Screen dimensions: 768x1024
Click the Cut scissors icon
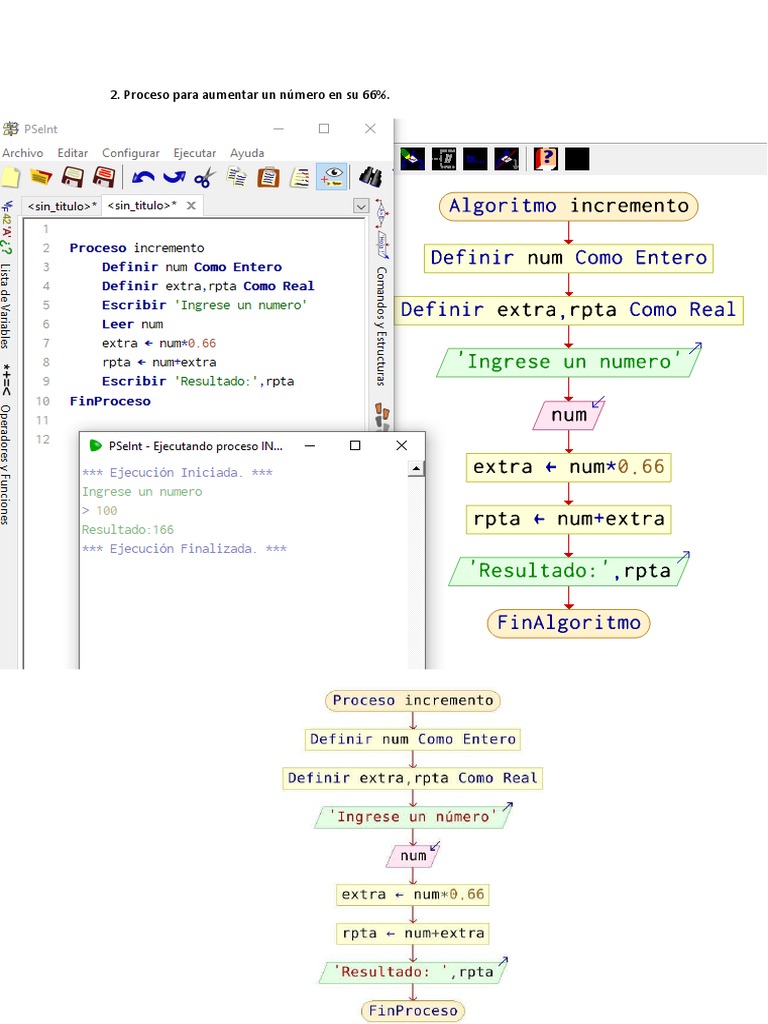[x=205, y=178]
